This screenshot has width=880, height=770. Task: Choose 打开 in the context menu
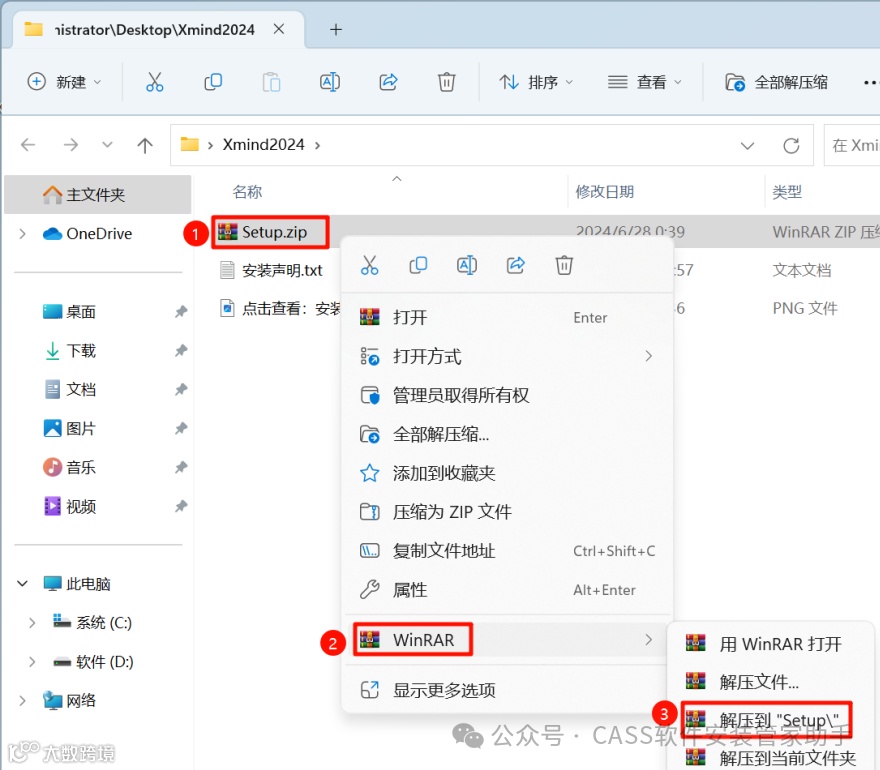[x=507, y=318]
